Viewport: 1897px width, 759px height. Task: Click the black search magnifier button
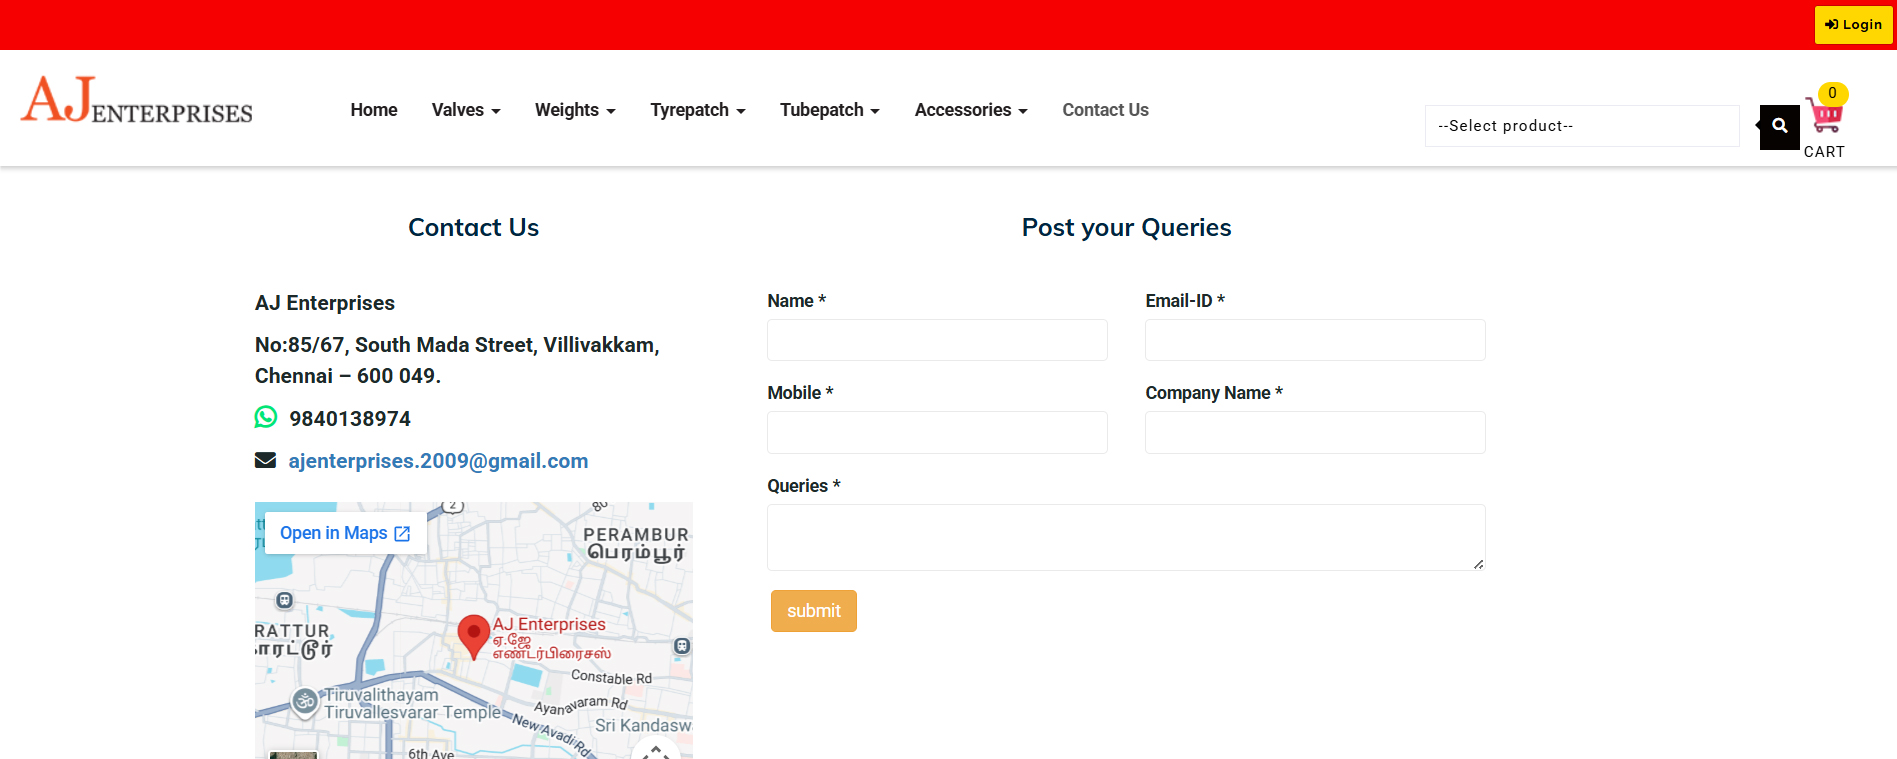tap(1780, 126)
